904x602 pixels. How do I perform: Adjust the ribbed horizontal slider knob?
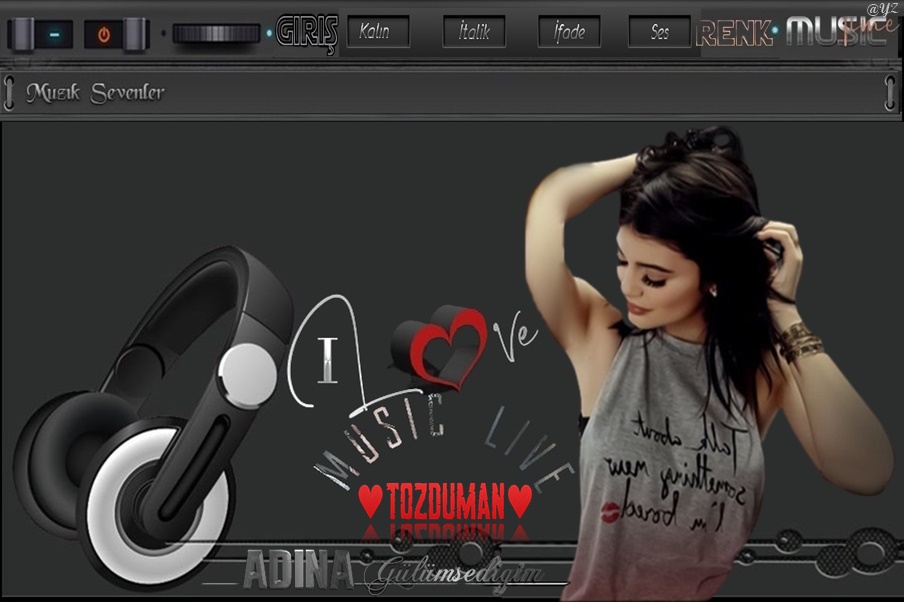click(x=216, y=33)
